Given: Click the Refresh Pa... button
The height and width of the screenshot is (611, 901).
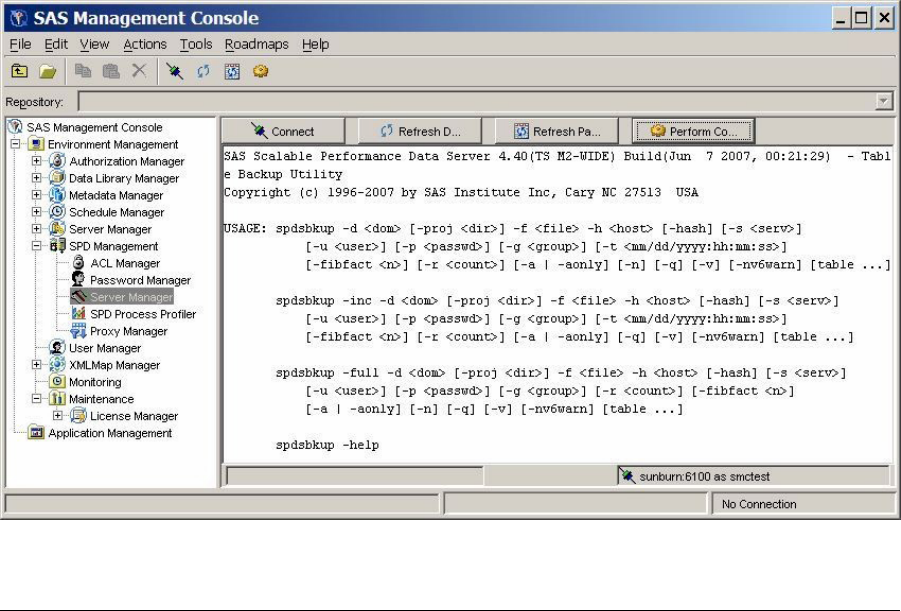Looking at the screenshot, I should point(557,131).
